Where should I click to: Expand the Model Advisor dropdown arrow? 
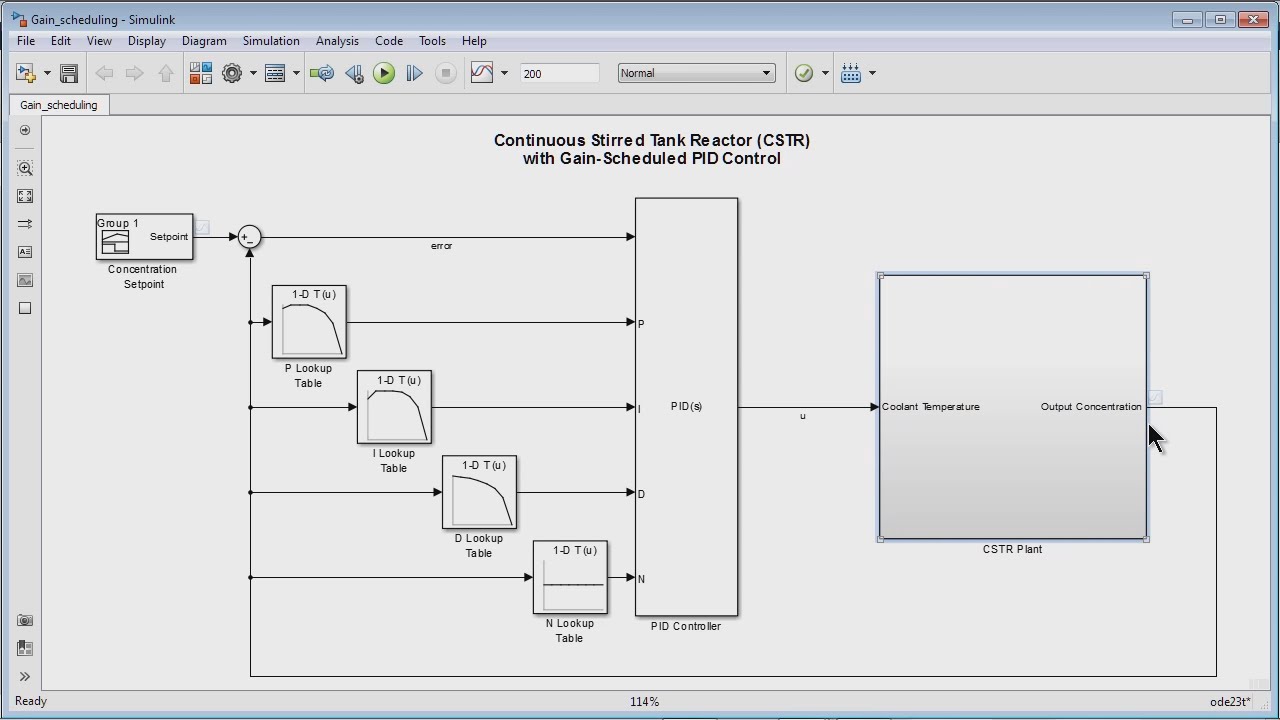click(825, 73)
